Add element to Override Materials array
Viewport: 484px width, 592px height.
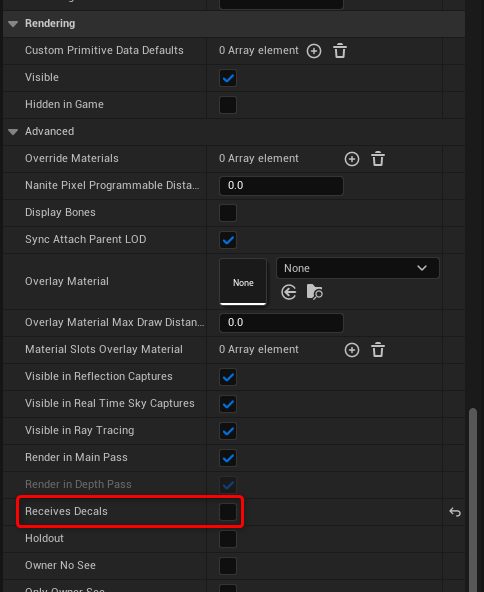(x=352, y=159)
